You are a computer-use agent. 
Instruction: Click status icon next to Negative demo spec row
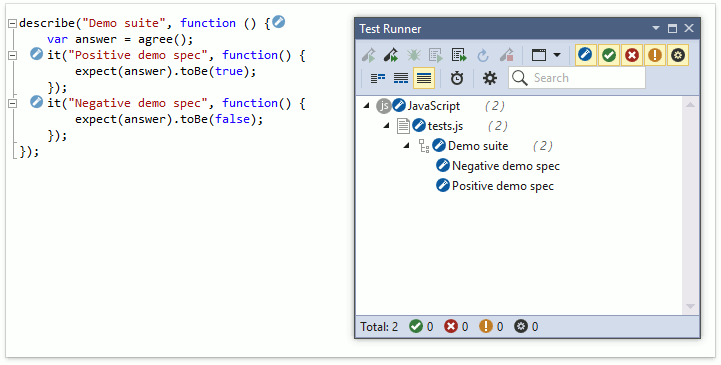(x=443, y=165)
